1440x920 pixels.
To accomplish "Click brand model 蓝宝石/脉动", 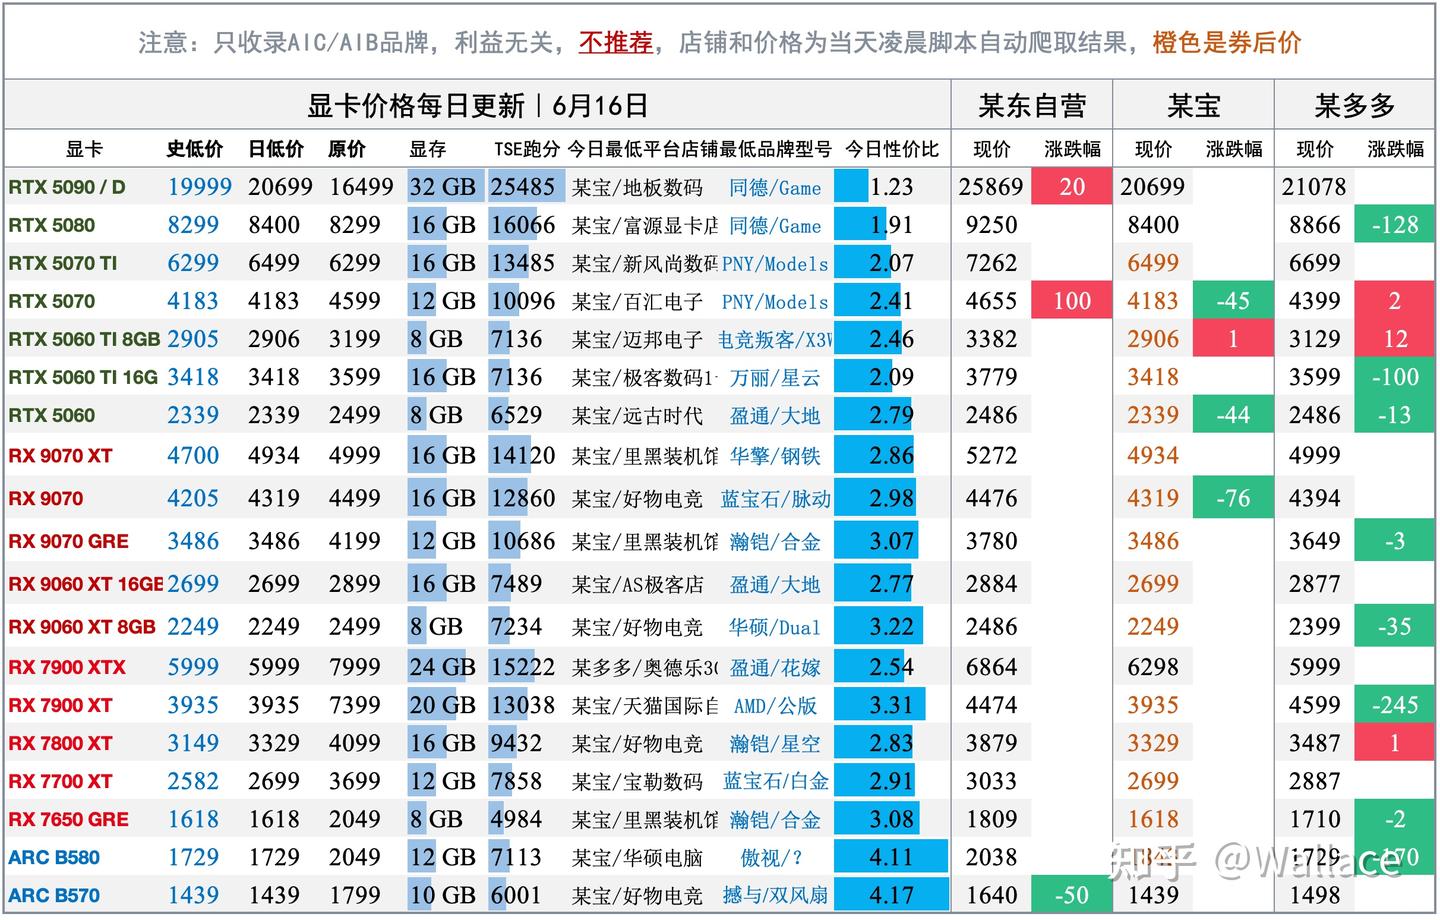I will point(775,498).
